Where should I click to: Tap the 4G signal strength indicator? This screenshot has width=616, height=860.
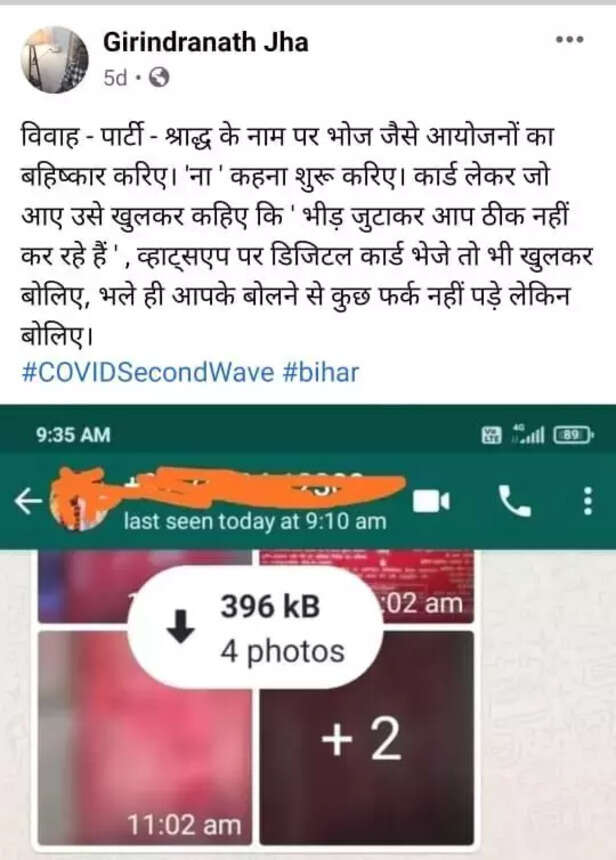[528, 433]
